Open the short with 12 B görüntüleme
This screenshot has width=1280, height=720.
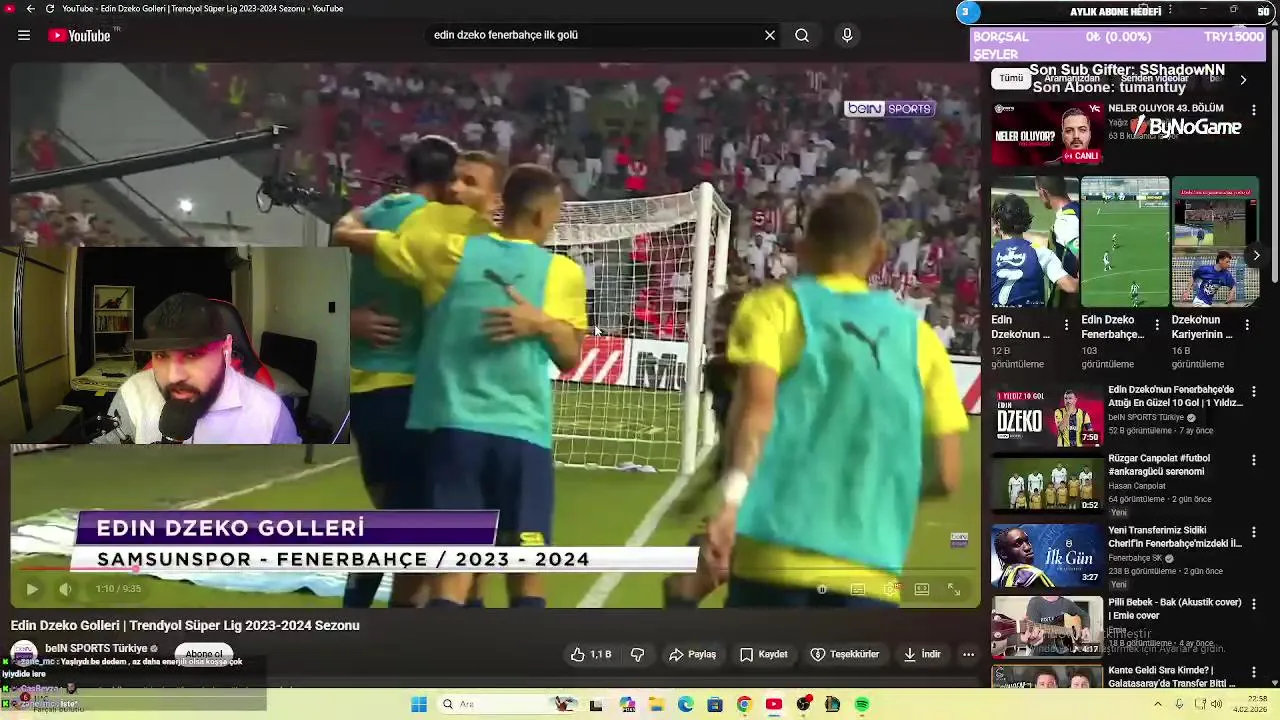coord(1034,242)
